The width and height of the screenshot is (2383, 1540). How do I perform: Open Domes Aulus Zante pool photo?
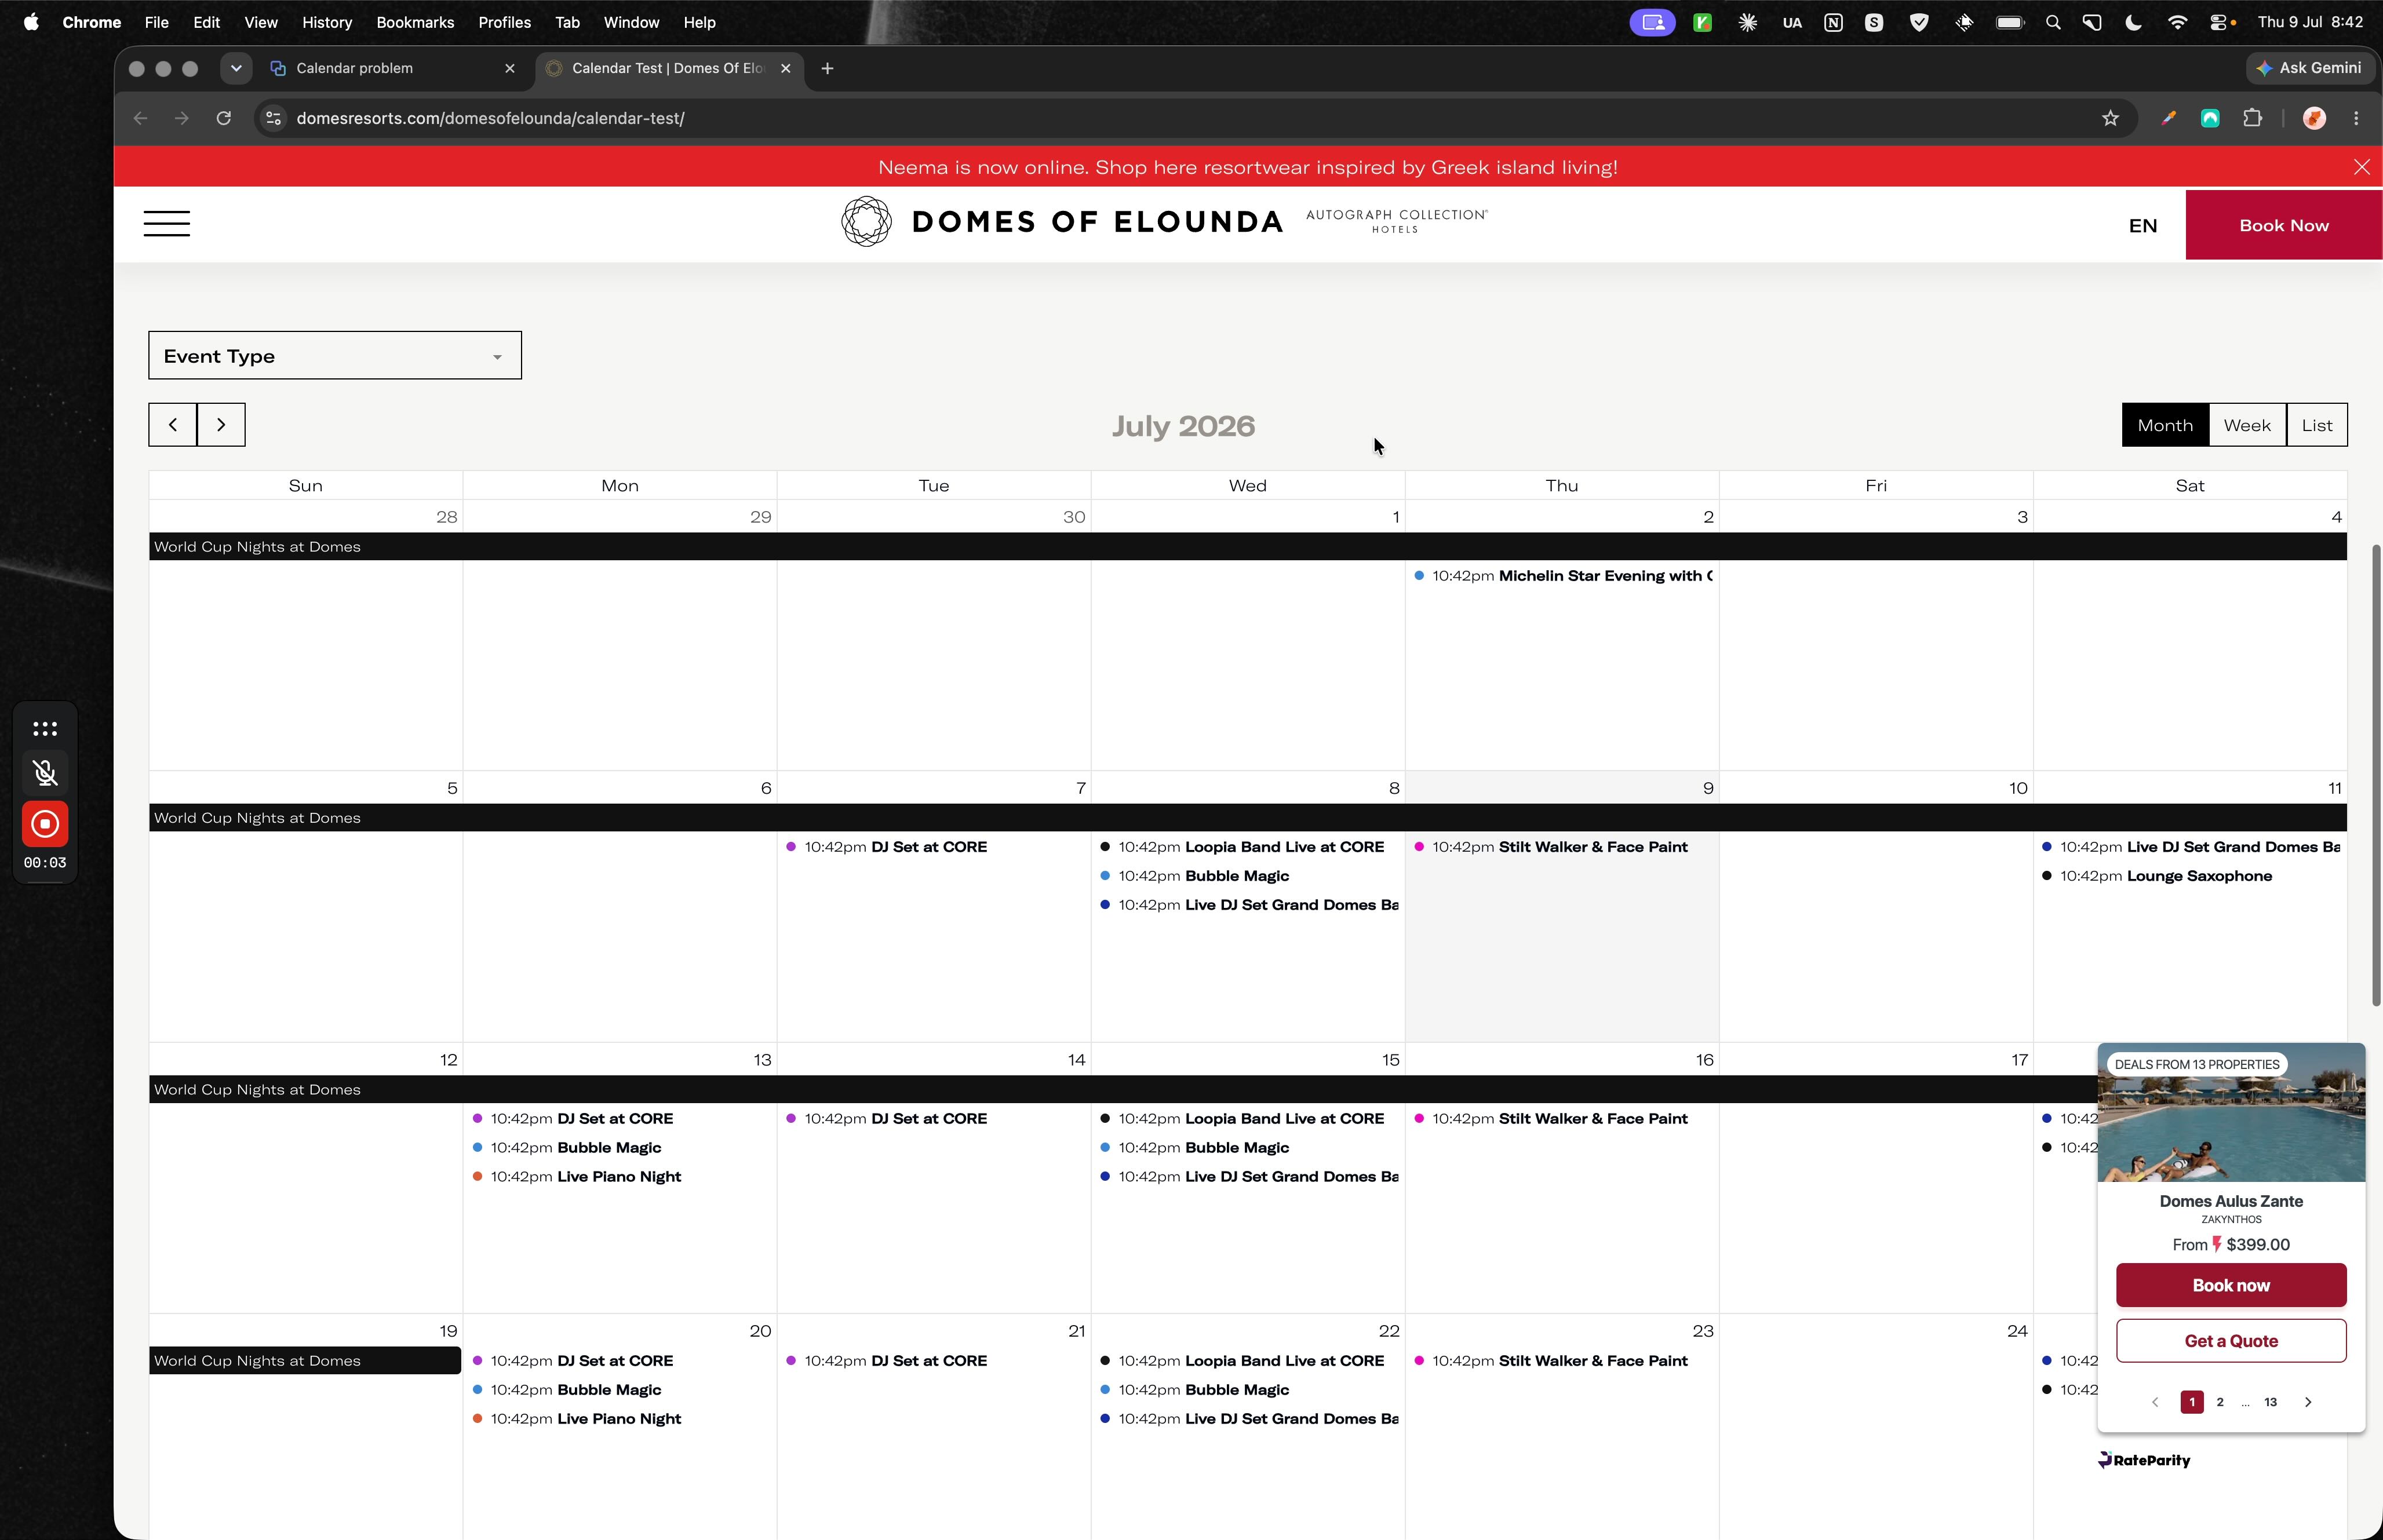pyautogui.click(x=2231, y=1112)
